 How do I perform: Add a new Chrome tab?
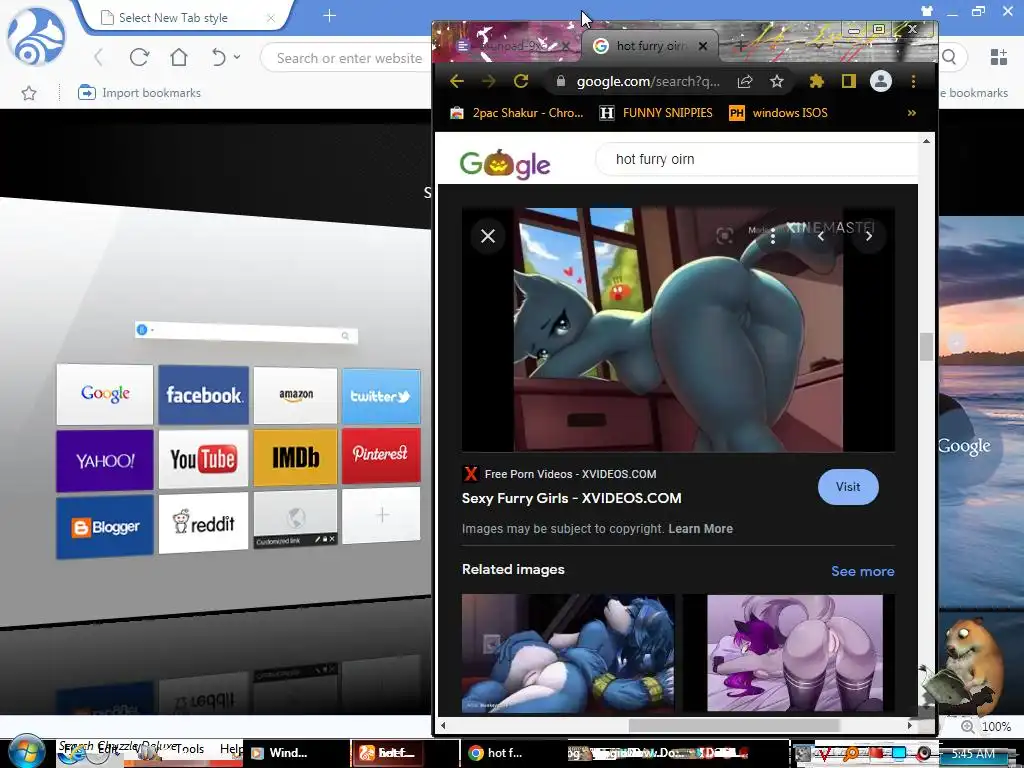tap(741, 46)
